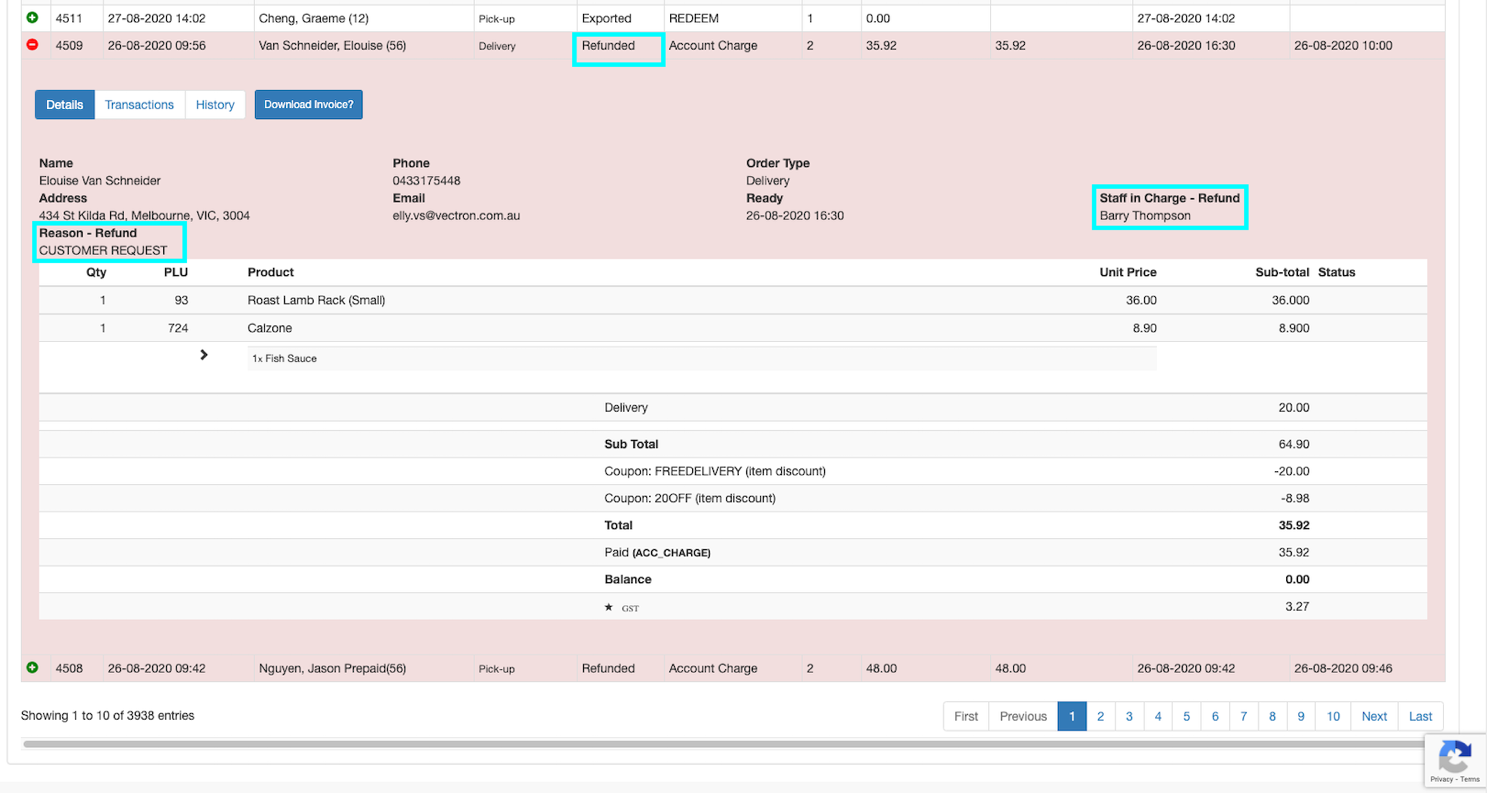Expand order 4511 row with green plus icon
Screen dimensions: 1487x793
(x=32, y=18)
